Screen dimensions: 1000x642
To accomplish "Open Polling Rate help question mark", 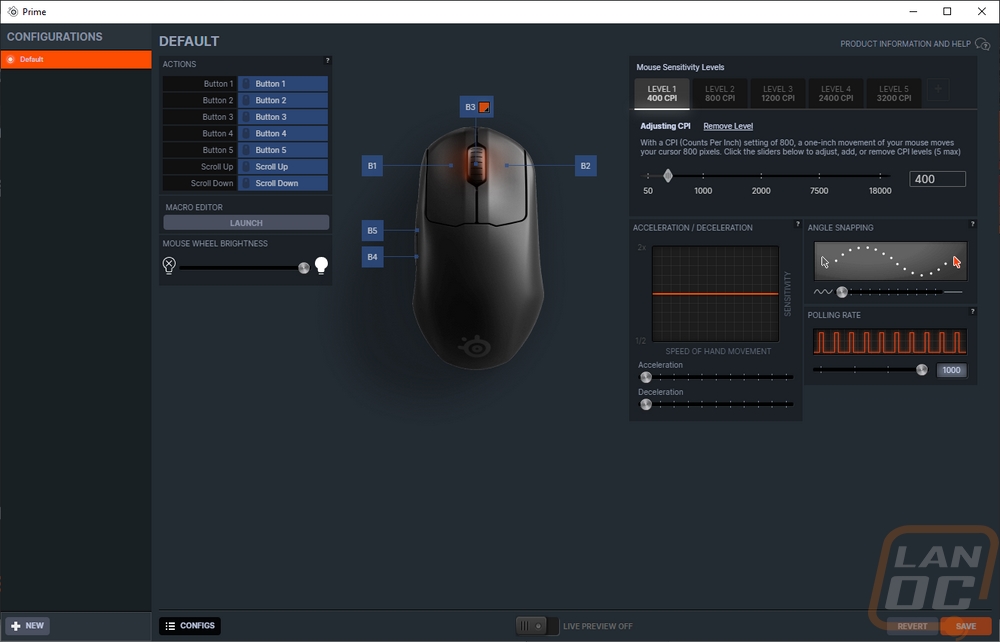I will pos(972,311).
